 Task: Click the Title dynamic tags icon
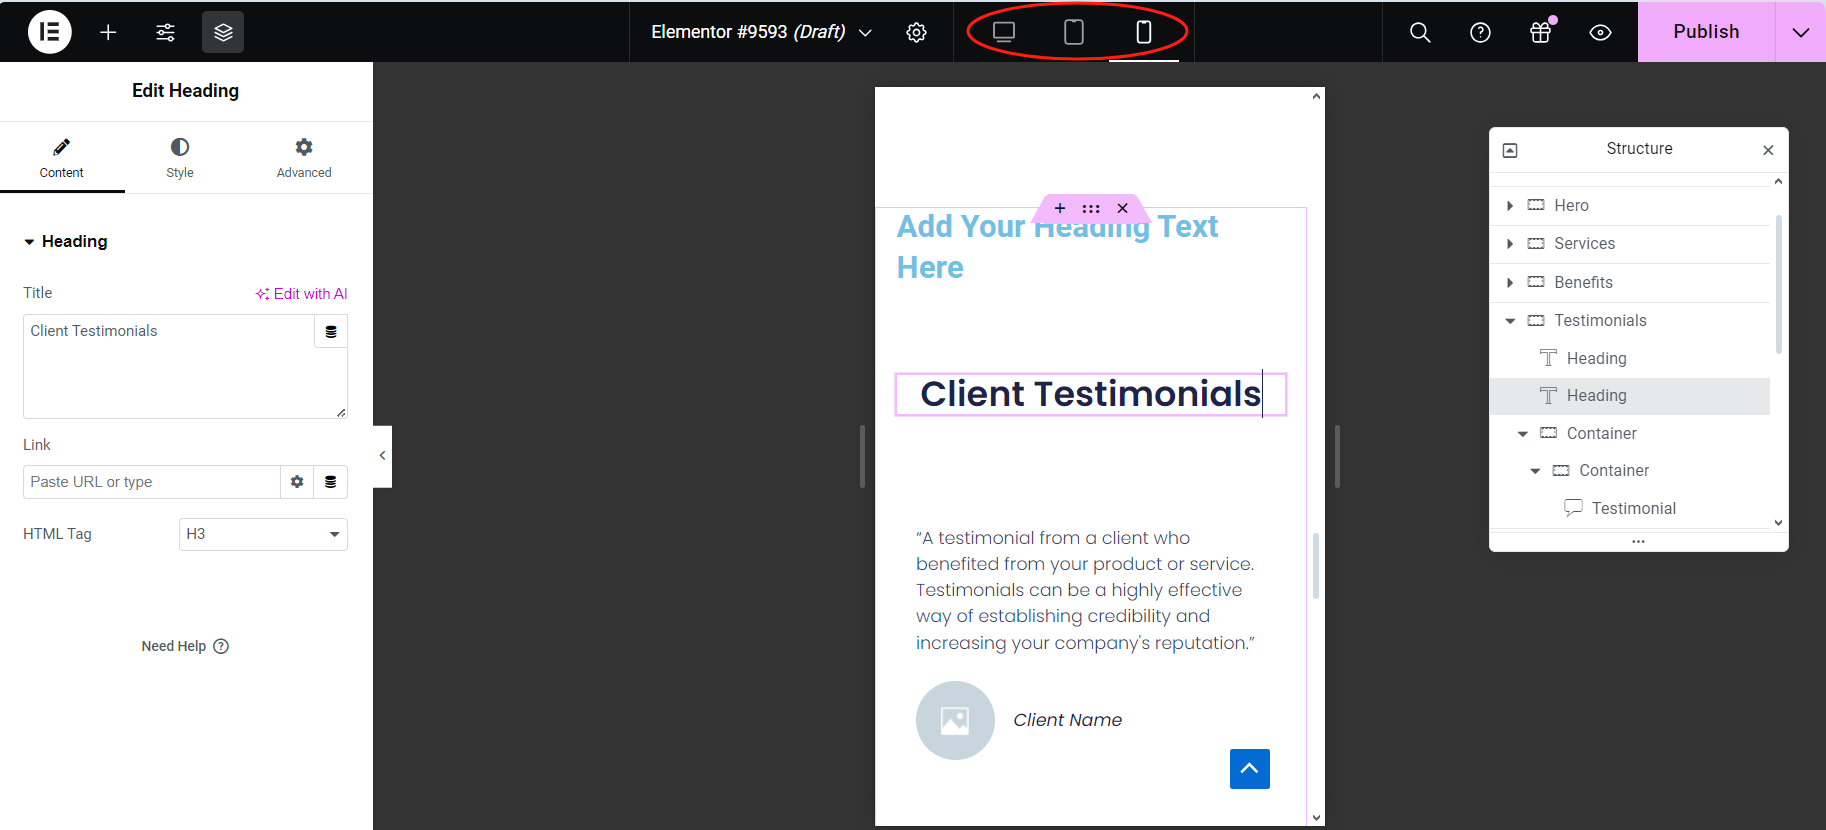(331, 332)
